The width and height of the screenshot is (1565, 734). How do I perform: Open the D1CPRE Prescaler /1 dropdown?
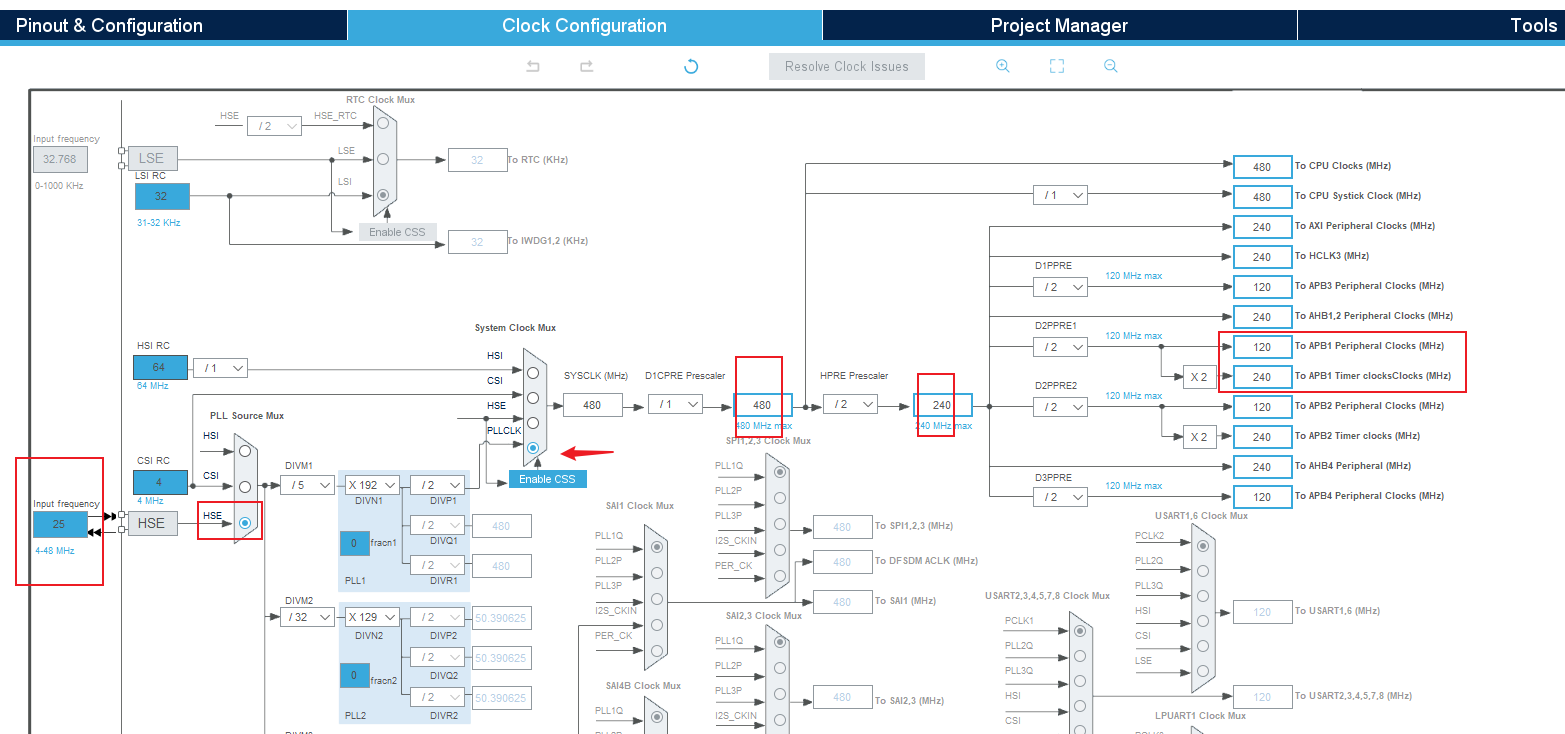click(675, 404)
